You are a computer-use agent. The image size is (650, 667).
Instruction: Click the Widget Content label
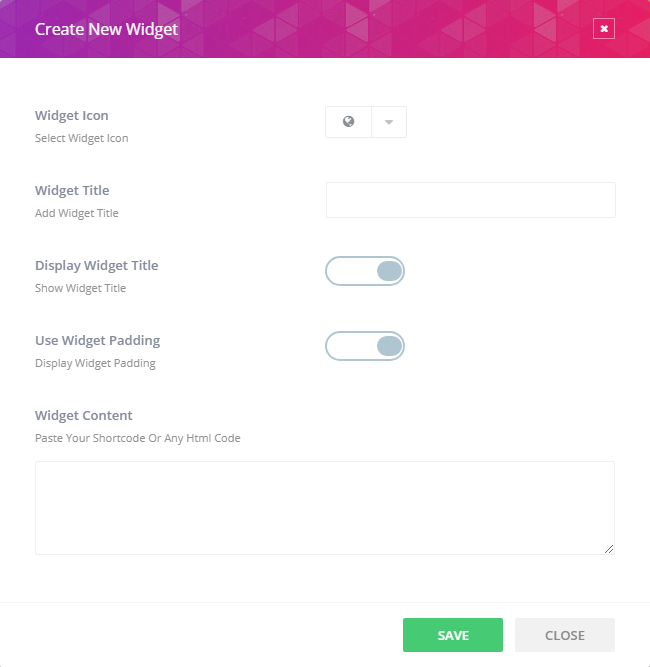click(83, 415)
